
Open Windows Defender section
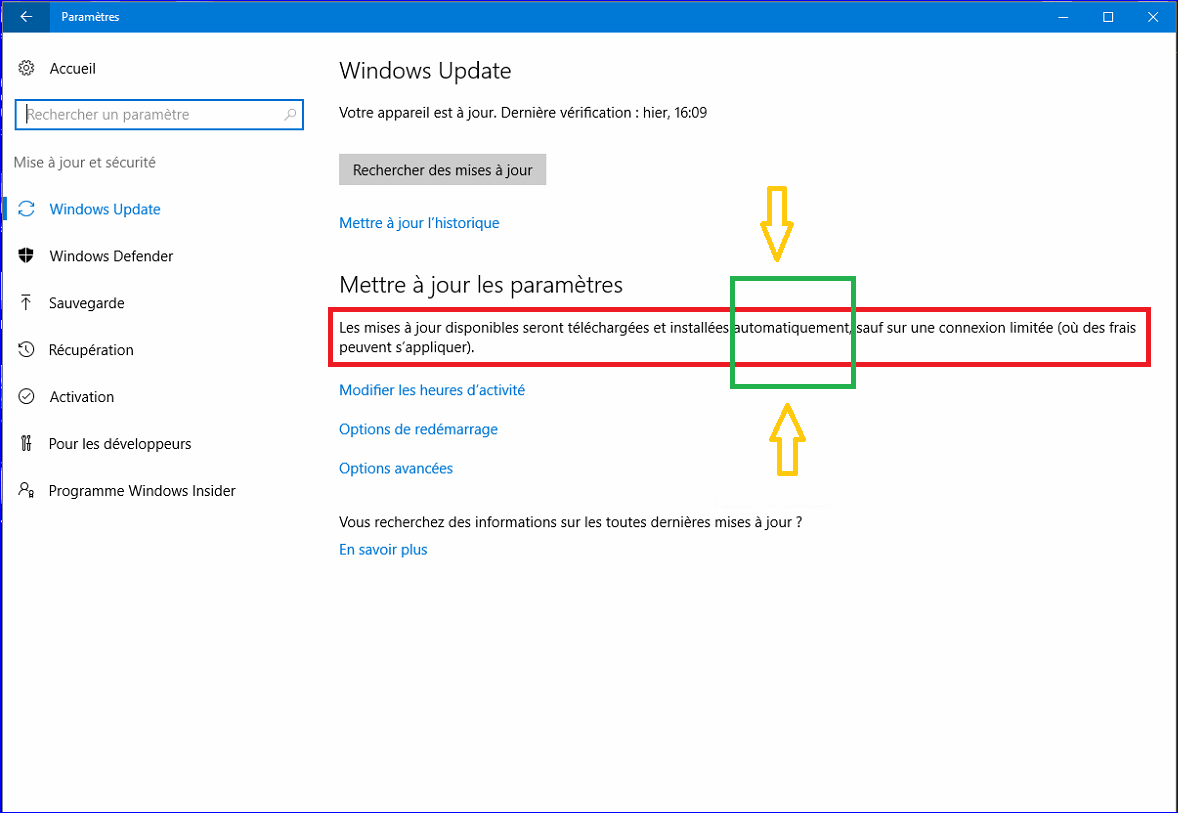111,255
